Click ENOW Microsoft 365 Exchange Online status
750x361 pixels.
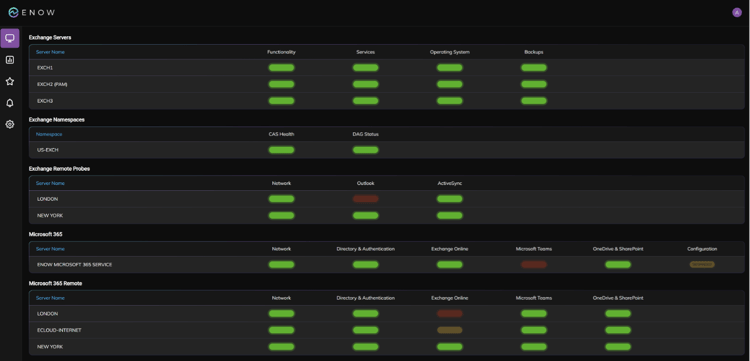click(x=450, y=264)
